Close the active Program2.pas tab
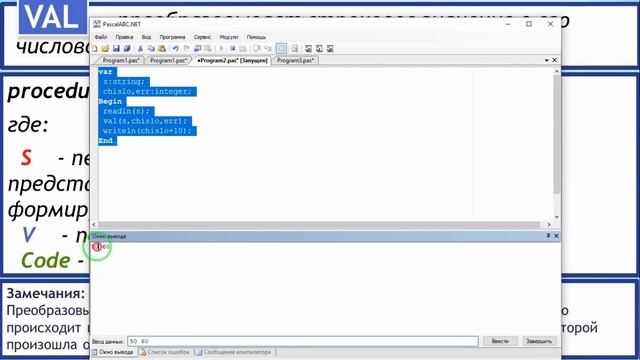 point(554,60)
